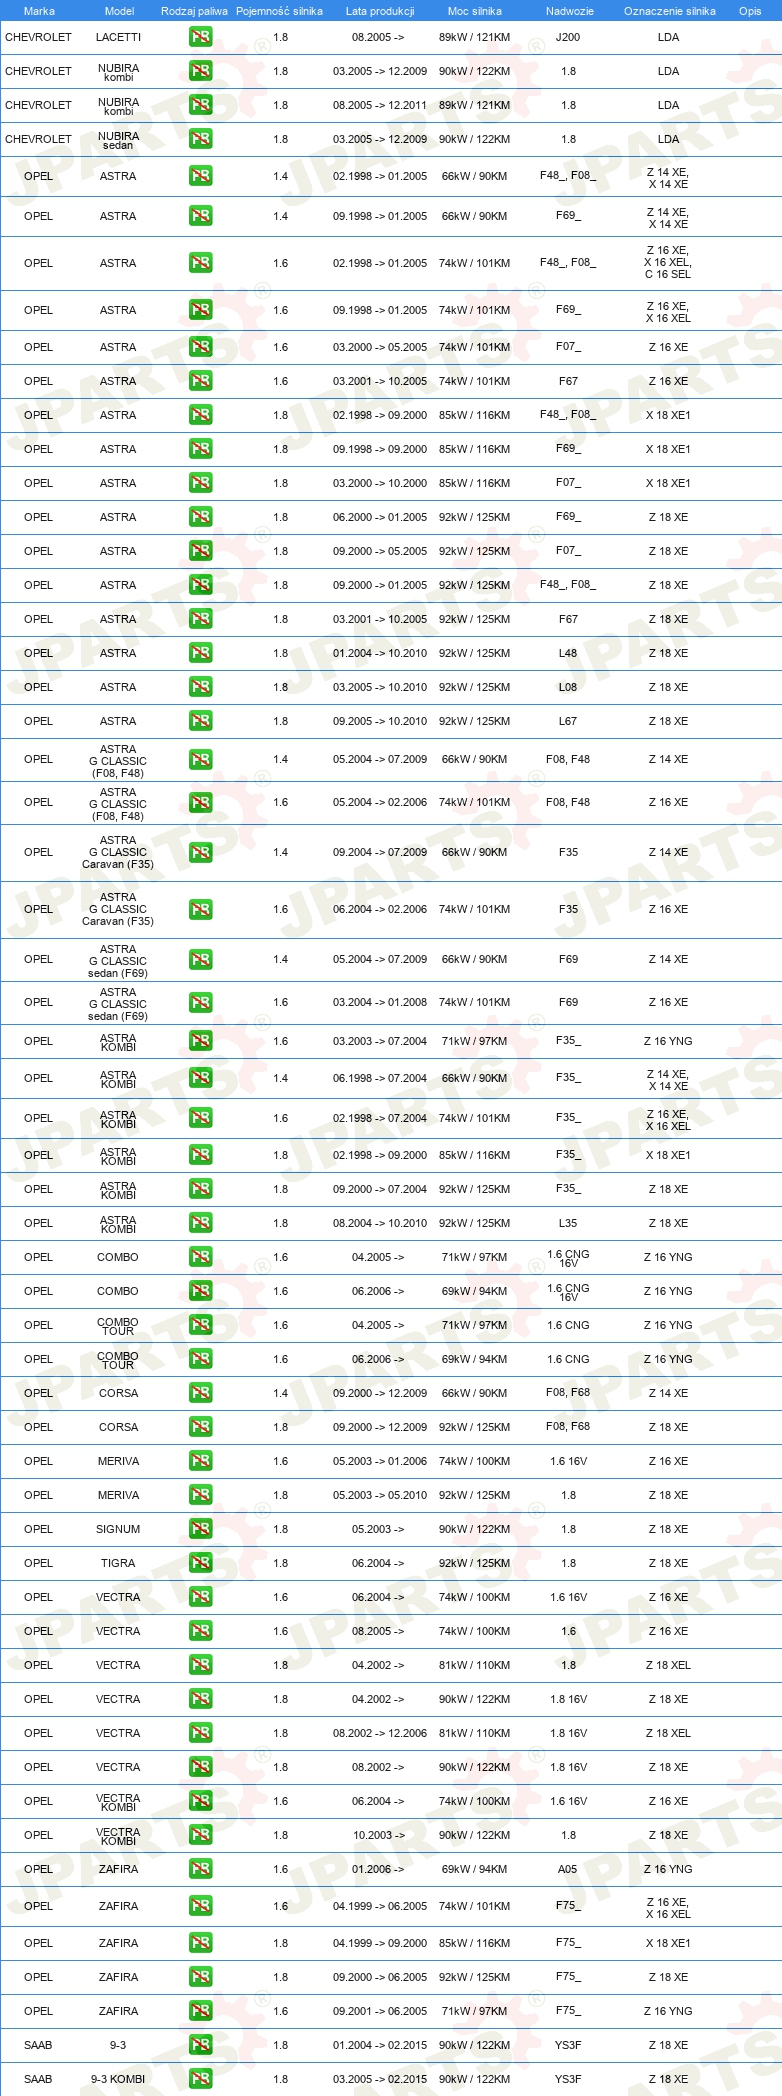Image resolution: width=782 pixels, height=2096 pixels.
Task: Select the J200 body cell
Action: pos(568,37)
